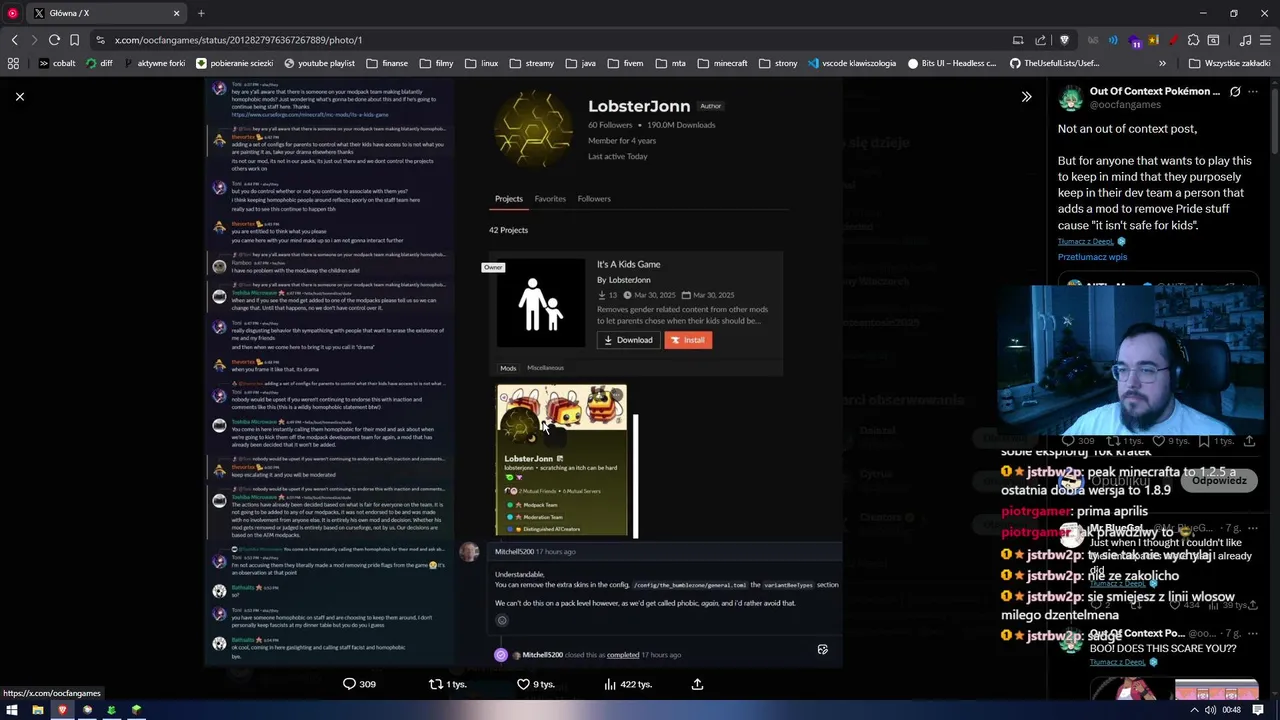Expand the strony bookmark folder

(778, 63)
